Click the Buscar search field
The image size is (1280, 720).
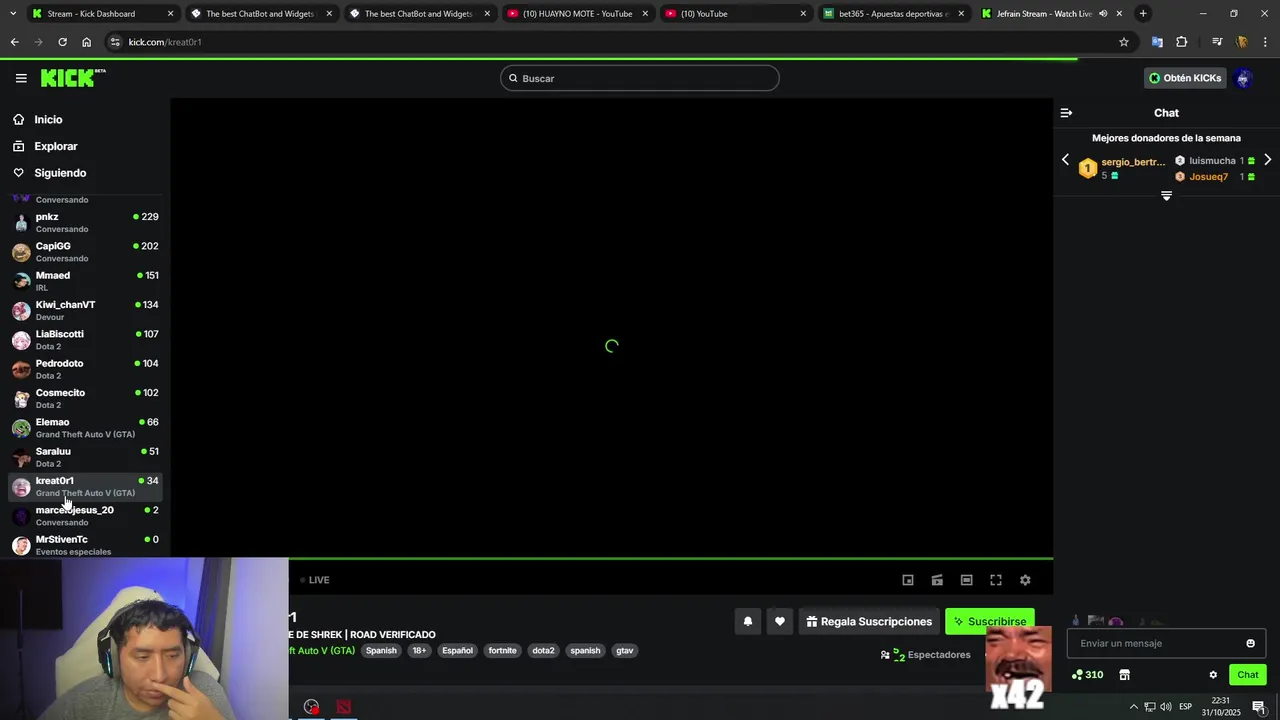640,78
